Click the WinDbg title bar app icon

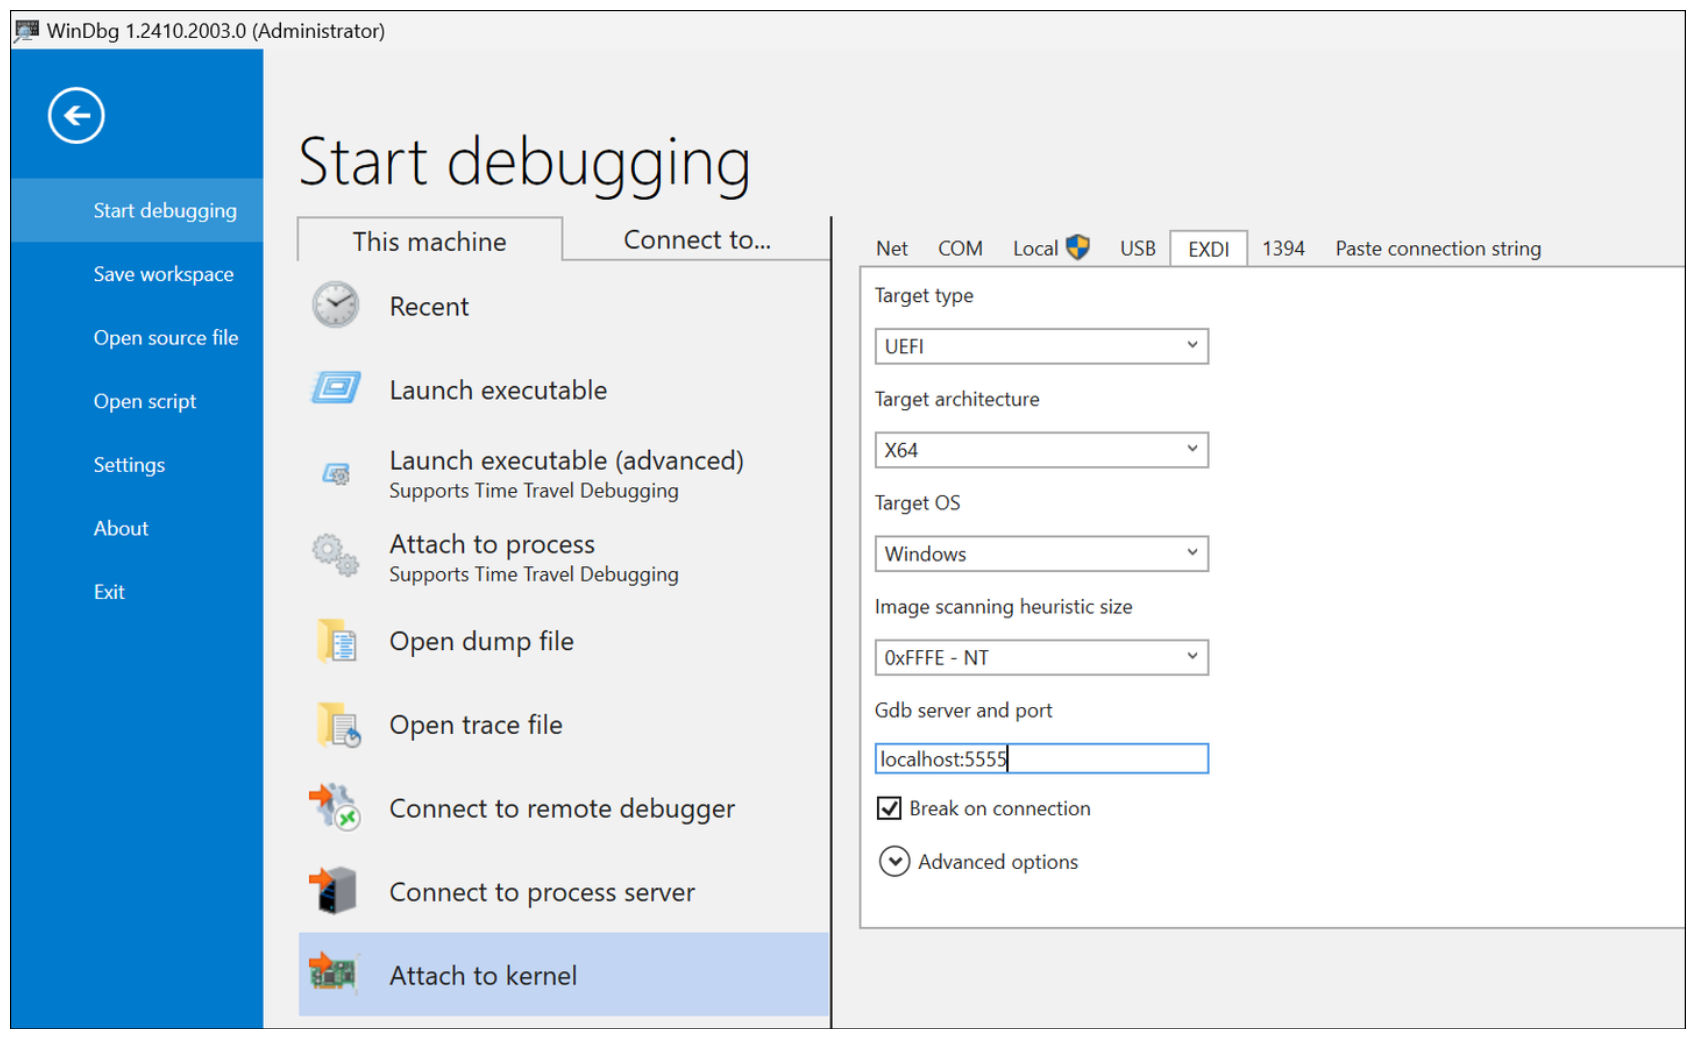(x=26, y=31)
